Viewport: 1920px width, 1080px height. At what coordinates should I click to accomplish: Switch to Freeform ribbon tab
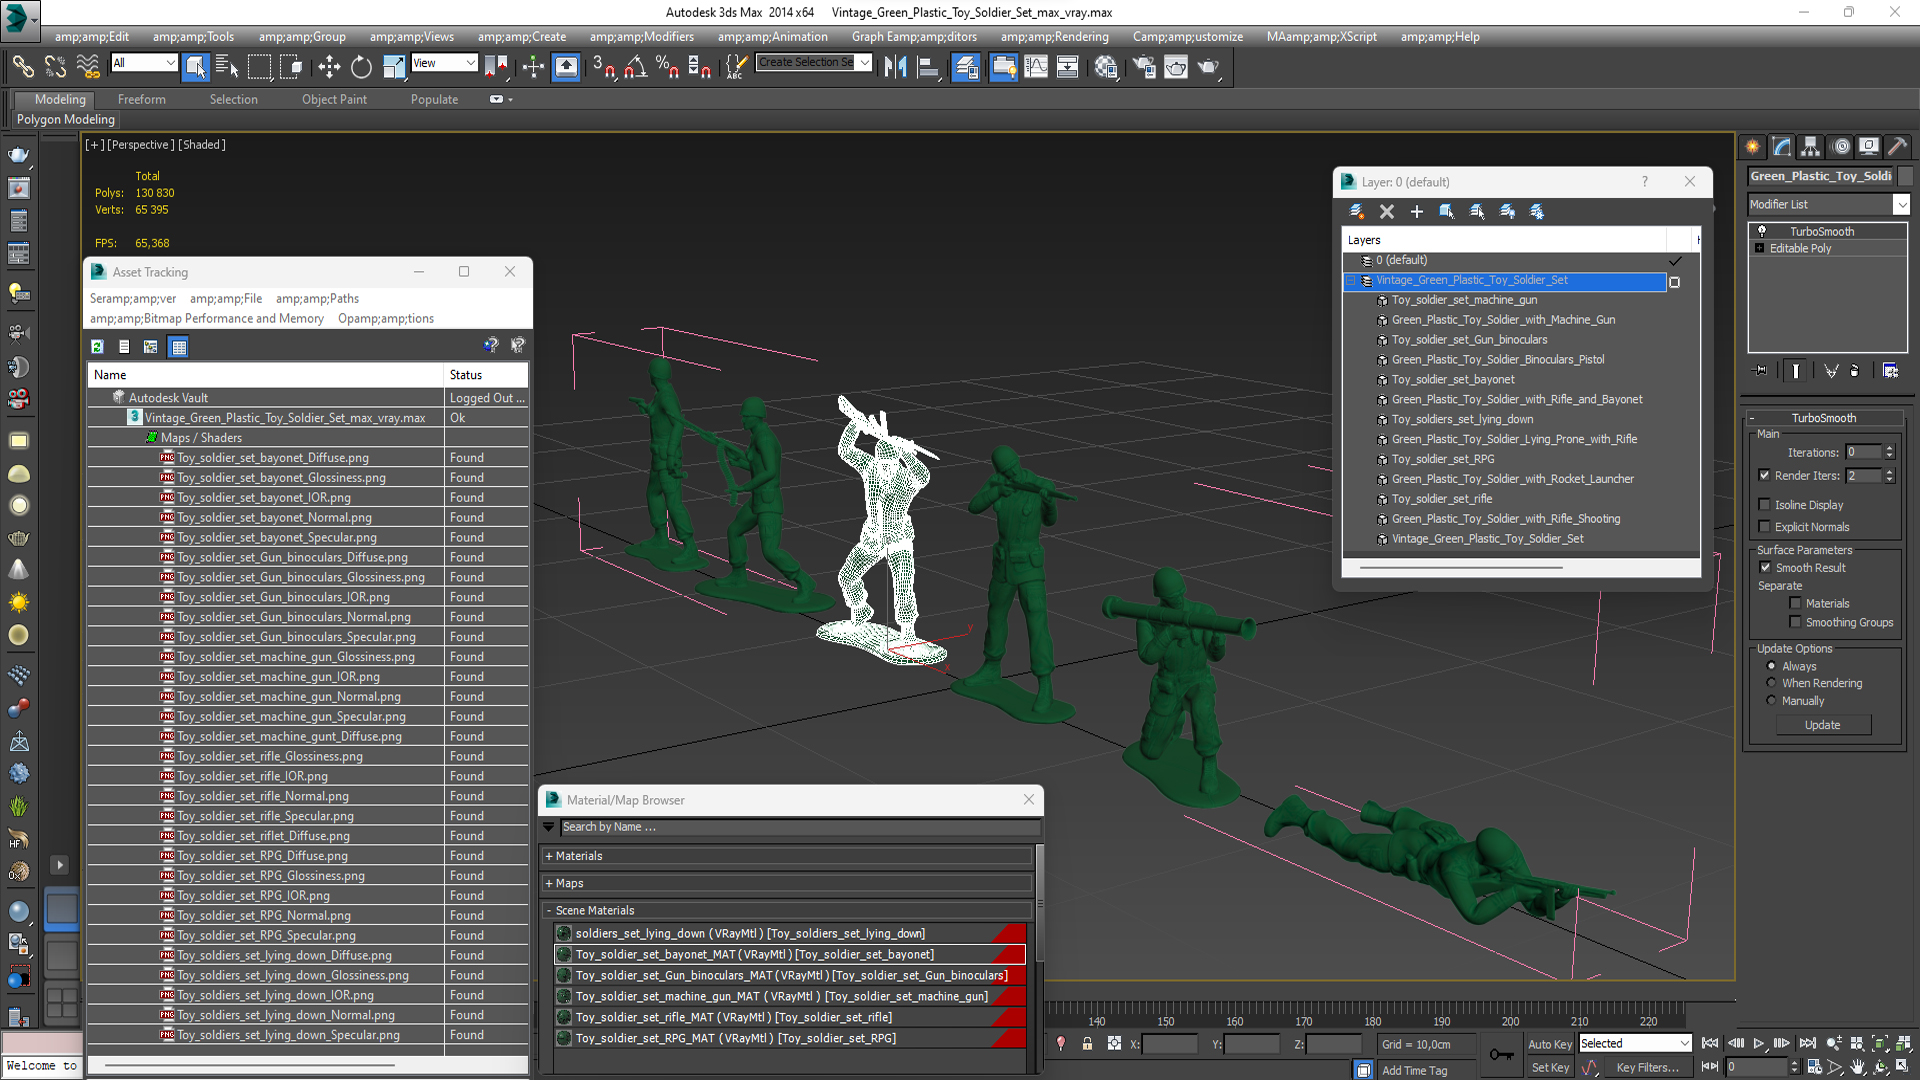coord(142,100)
